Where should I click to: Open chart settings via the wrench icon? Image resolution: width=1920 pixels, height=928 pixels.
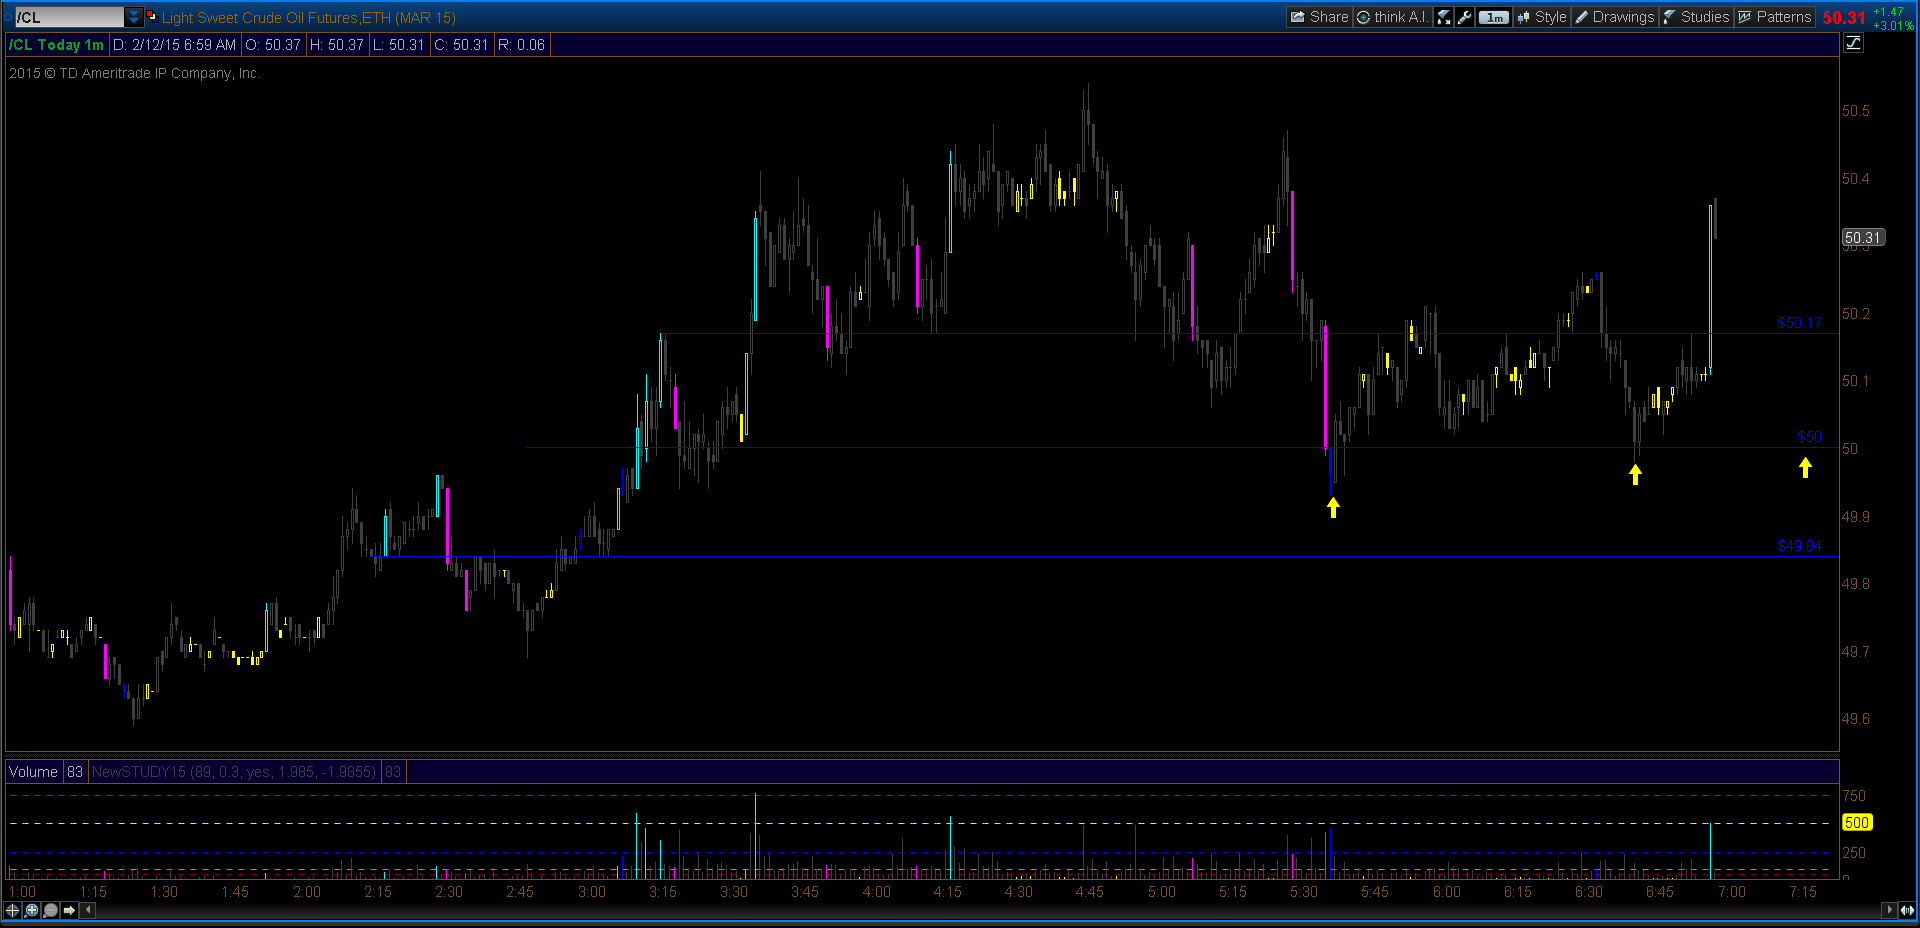point(1464,17)
